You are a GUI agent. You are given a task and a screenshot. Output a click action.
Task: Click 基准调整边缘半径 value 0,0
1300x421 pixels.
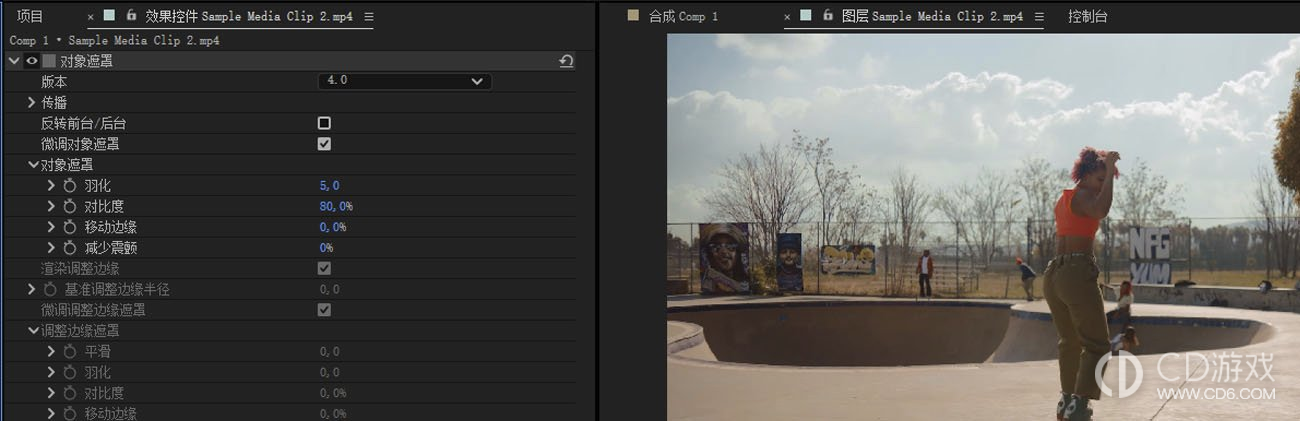click(329, 289)
